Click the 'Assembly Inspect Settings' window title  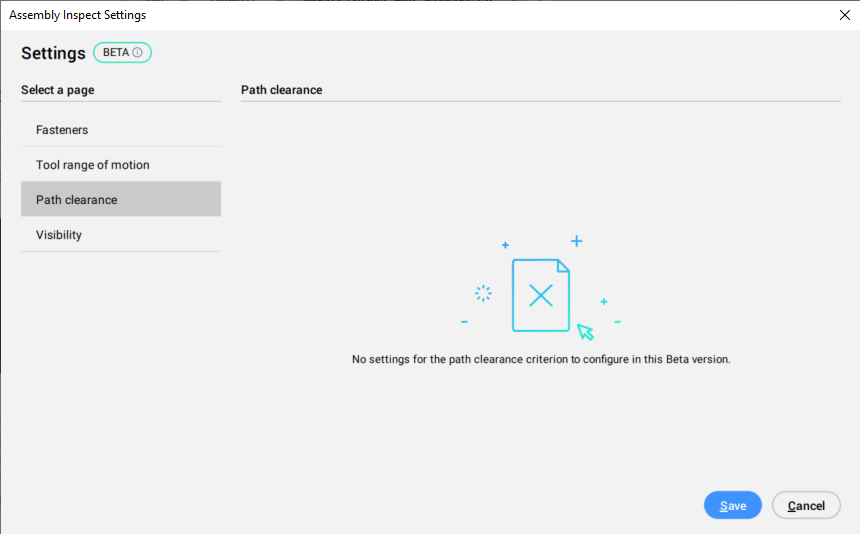[x=77, y=15]
